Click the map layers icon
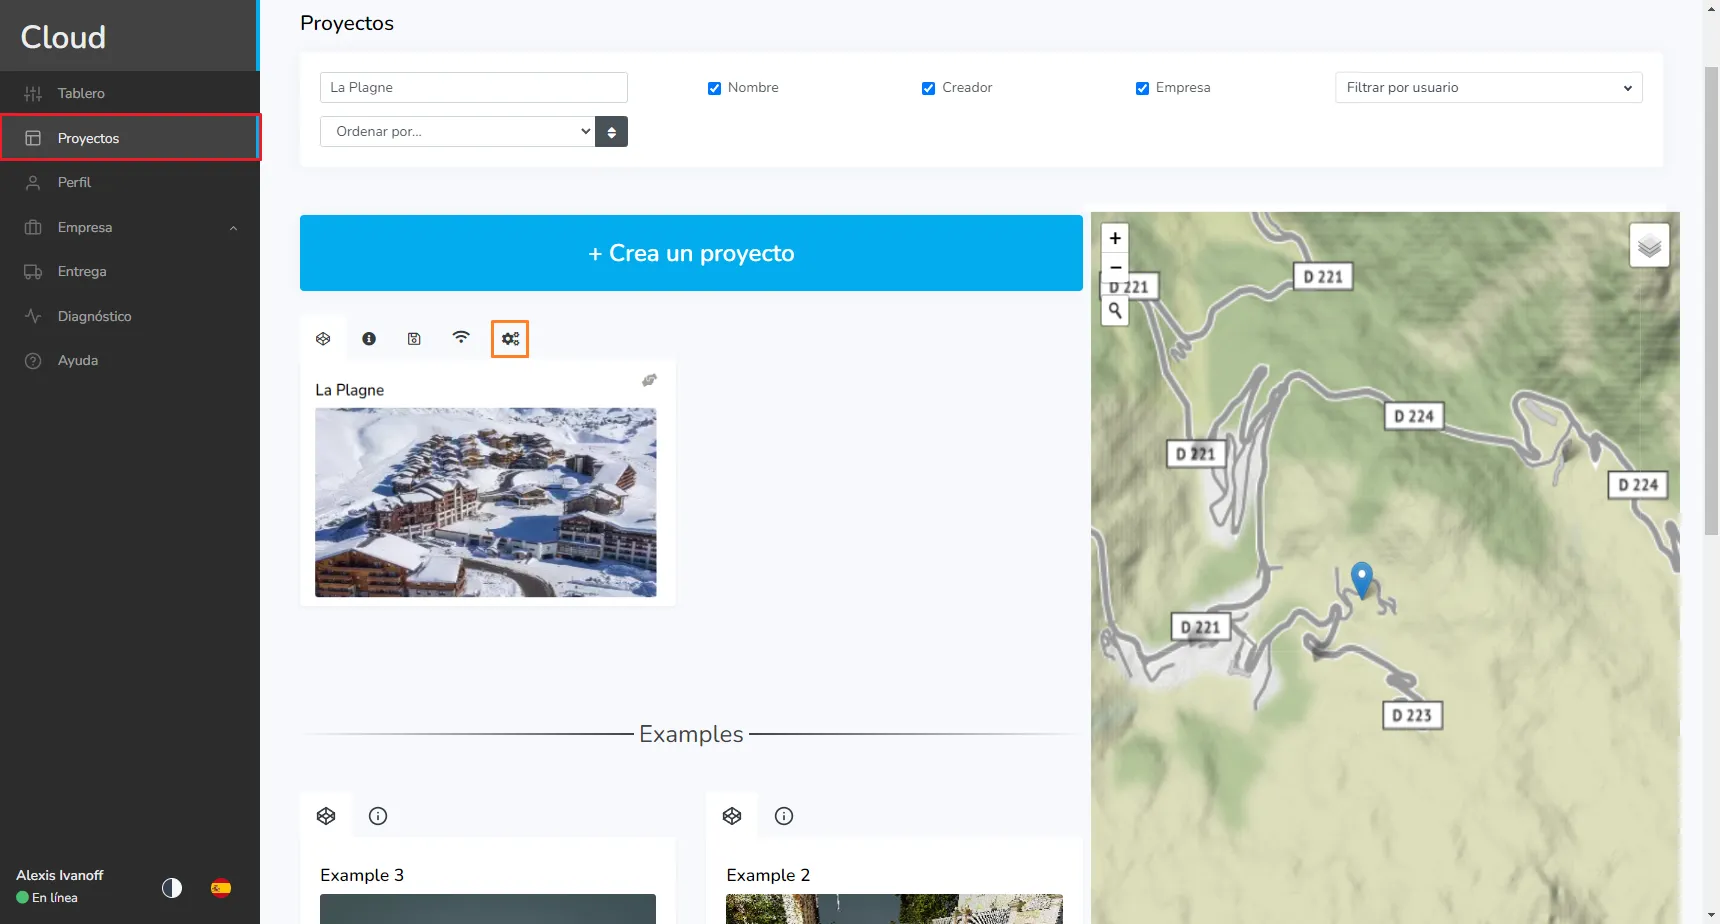This screenshot has height=924, width=1720. pos(1649,245)
